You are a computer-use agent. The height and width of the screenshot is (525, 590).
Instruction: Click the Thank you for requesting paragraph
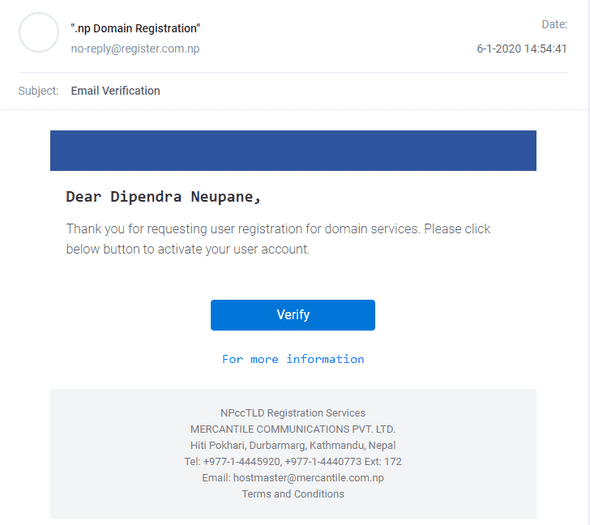(x=278, y=239)
